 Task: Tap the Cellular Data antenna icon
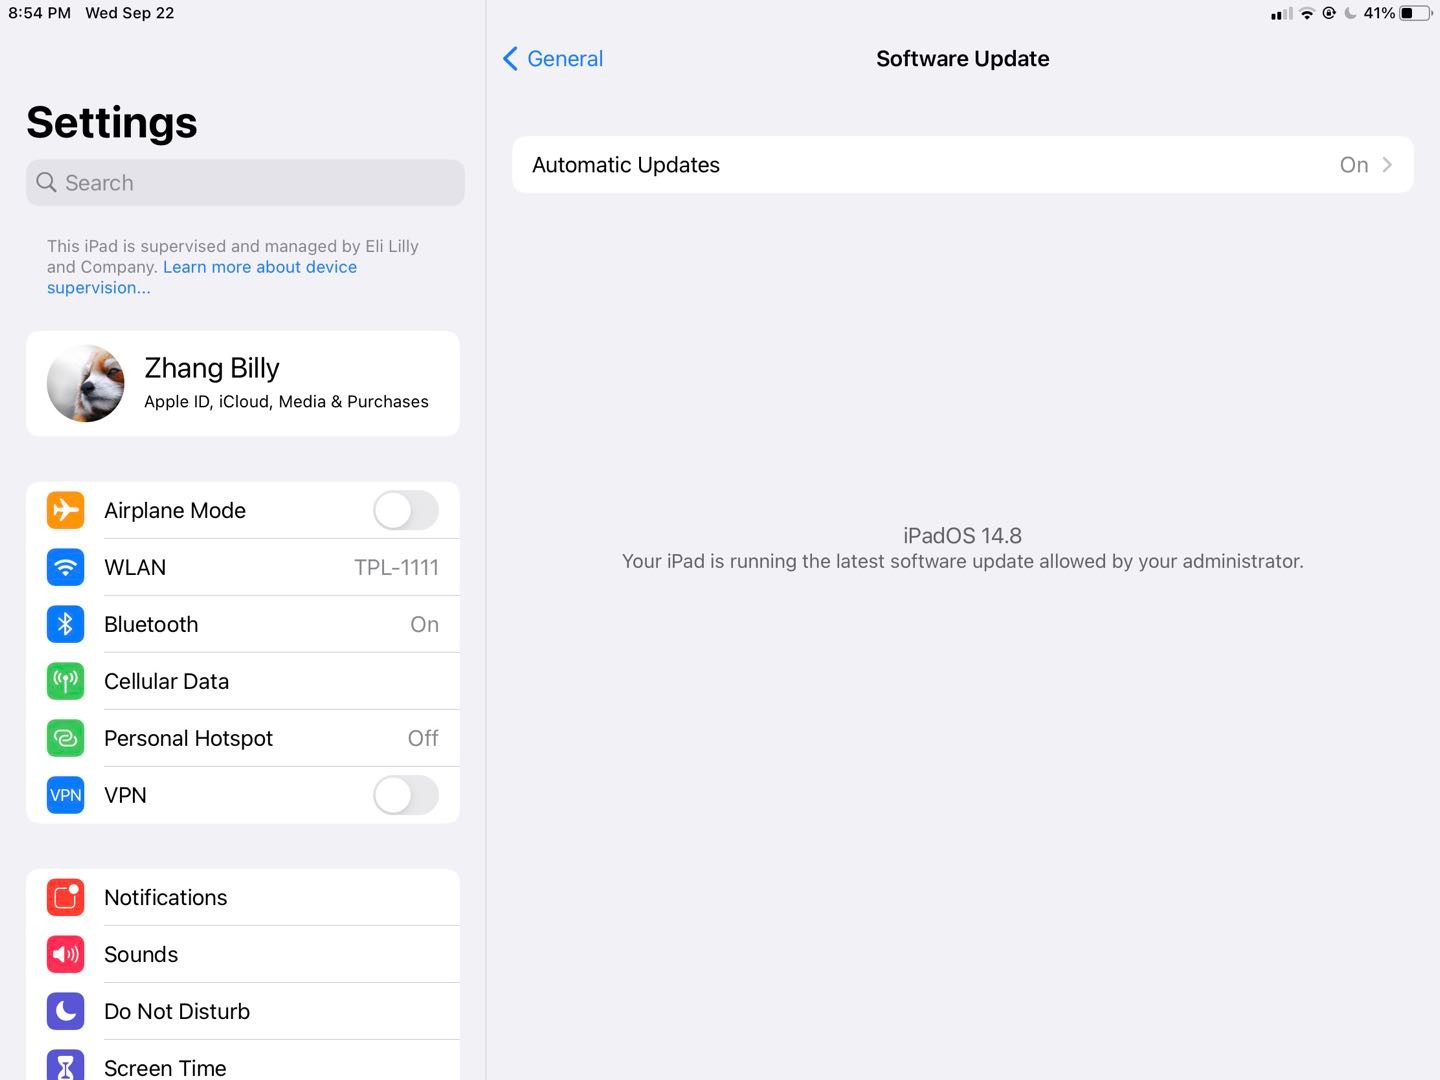[x=65, y=681]
